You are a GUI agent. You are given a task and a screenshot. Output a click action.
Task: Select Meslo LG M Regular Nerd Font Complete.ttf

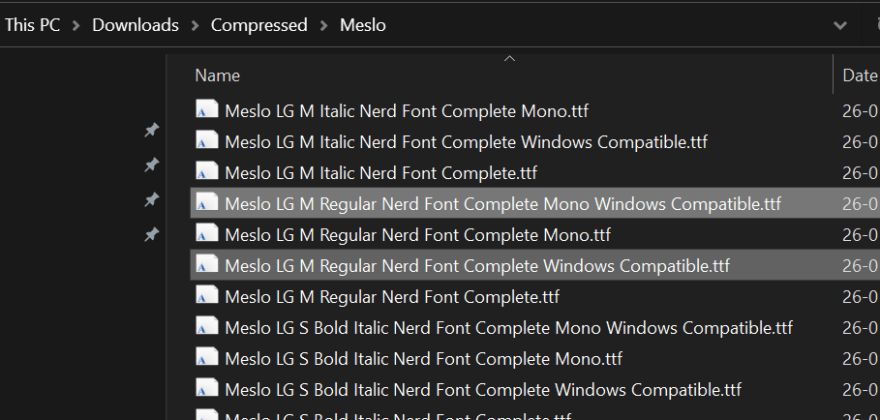(x=392, y=296)
